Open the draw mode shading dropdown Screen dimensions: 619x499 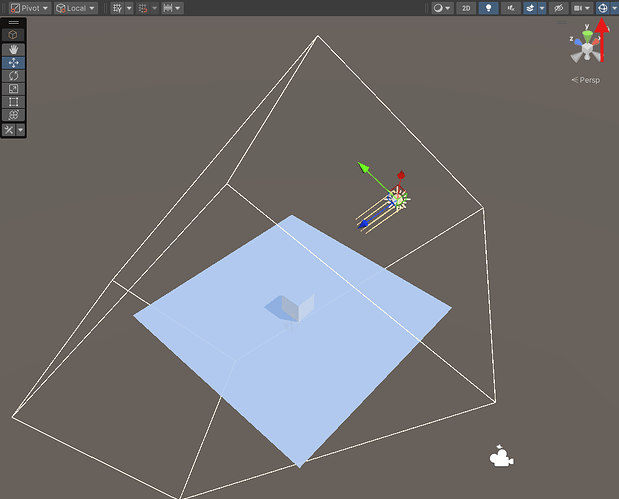[x=442, y=8]
